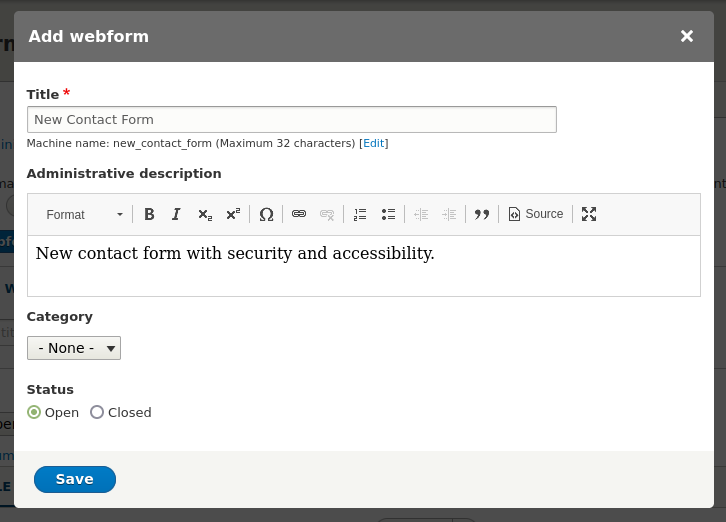Close the Add webform dialog
The image size is (726, 522).
pos(687,36)
